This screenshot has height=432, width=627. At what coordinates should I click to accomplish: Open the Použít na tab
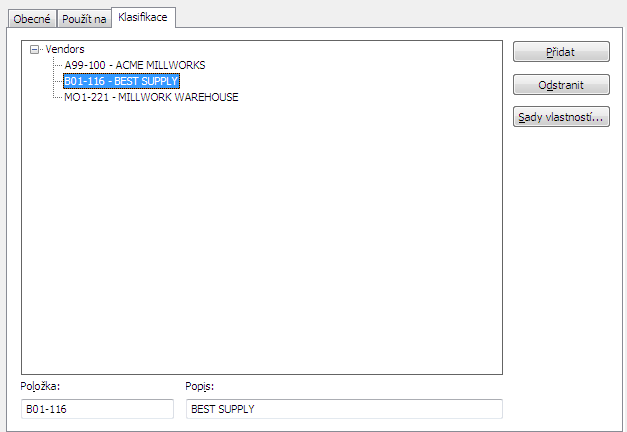pyautogui.click(x=84, y=19)
